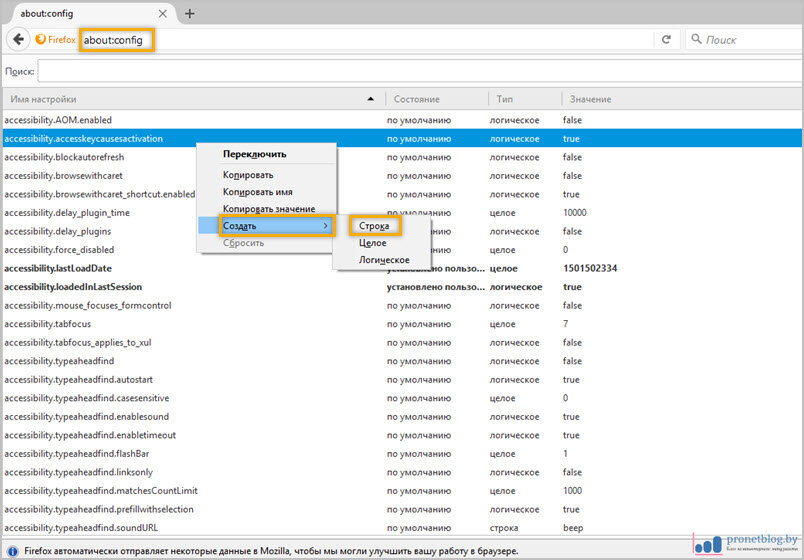
Task: Click the sort arrow in name column header
Action: 372,99
